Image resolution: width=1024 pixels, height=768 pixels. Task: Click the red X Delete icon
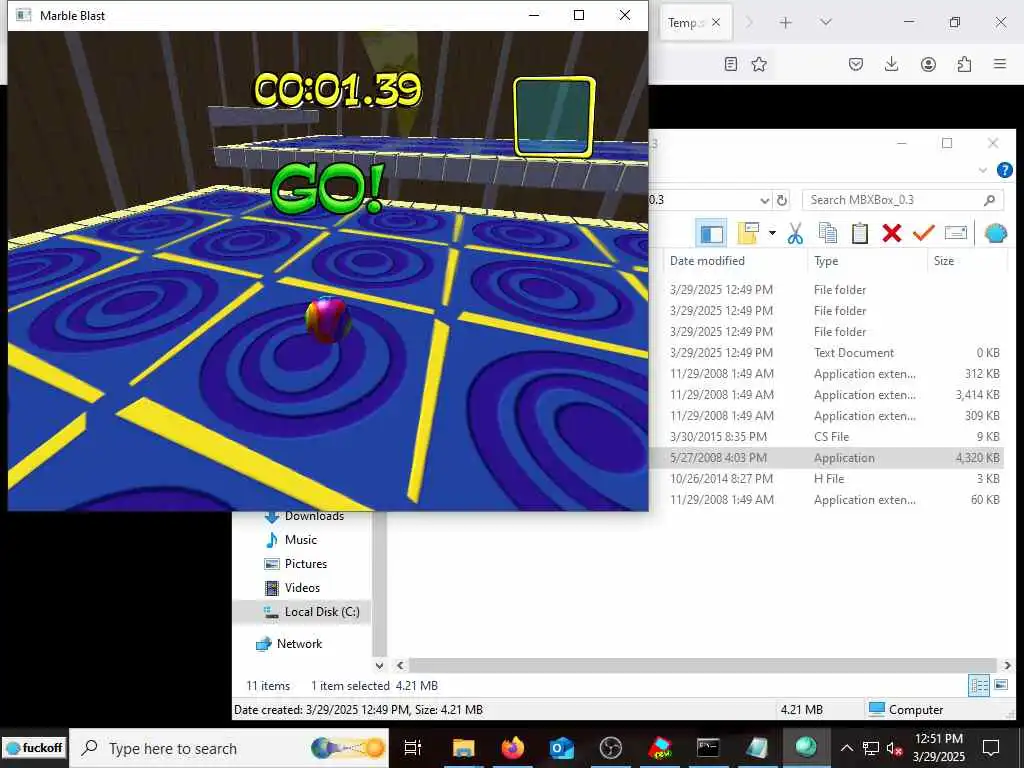(x=891, y=233)
